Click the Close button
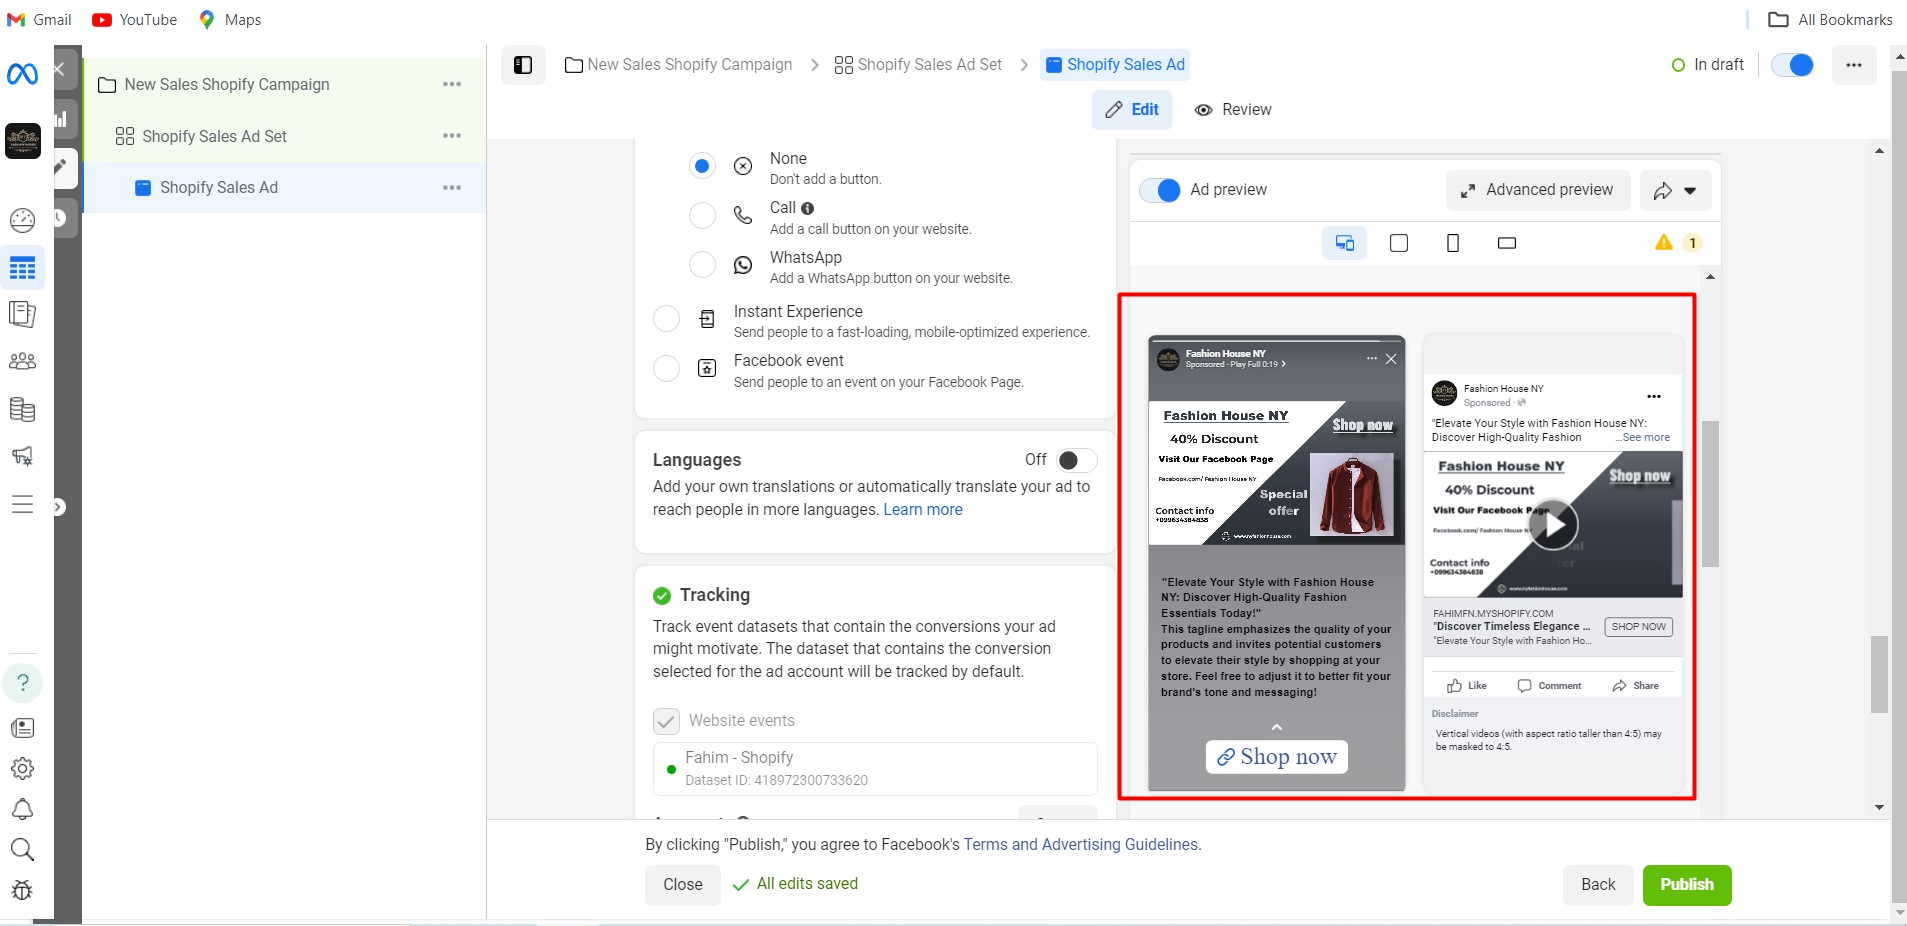 click(683, 885)
